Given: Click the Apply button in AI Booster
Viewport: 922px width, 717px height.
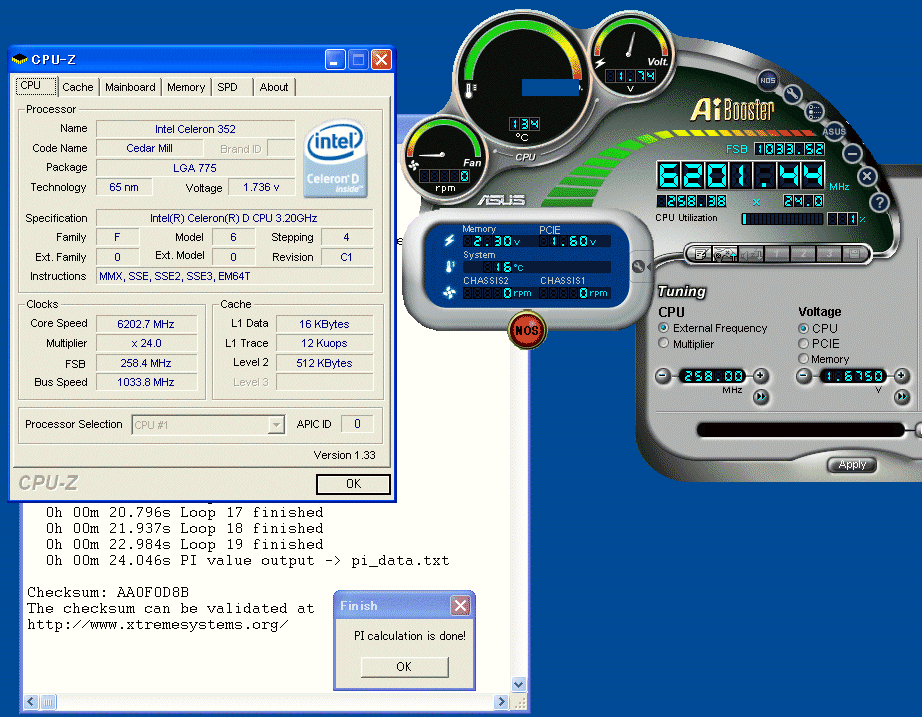Looking at the screenshot, I should tap(852, 465).
